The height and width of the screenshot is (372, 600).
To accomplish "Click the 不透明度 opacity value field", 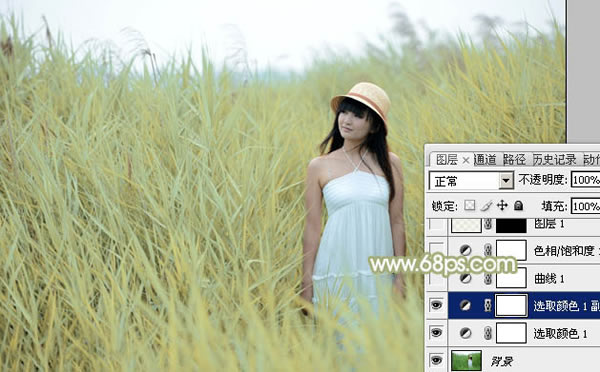I will pos(585,179).
